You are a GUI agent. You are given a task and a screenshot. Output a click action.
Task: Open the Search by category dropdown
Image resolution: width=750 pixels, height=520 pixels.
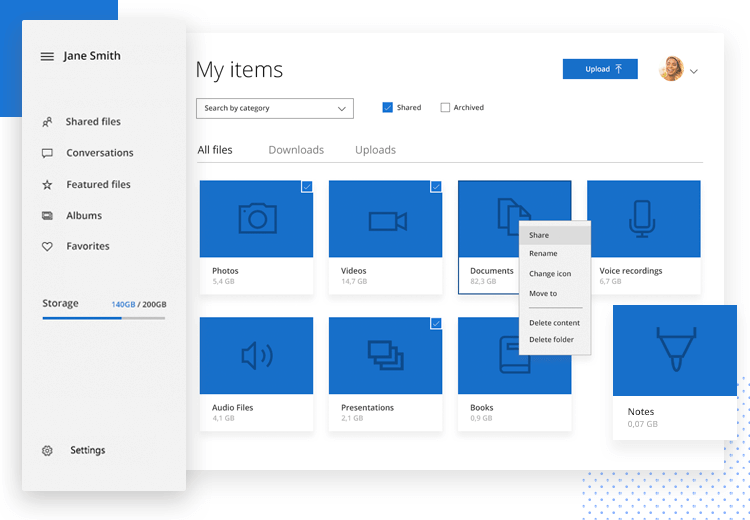(x=275, y=109)
